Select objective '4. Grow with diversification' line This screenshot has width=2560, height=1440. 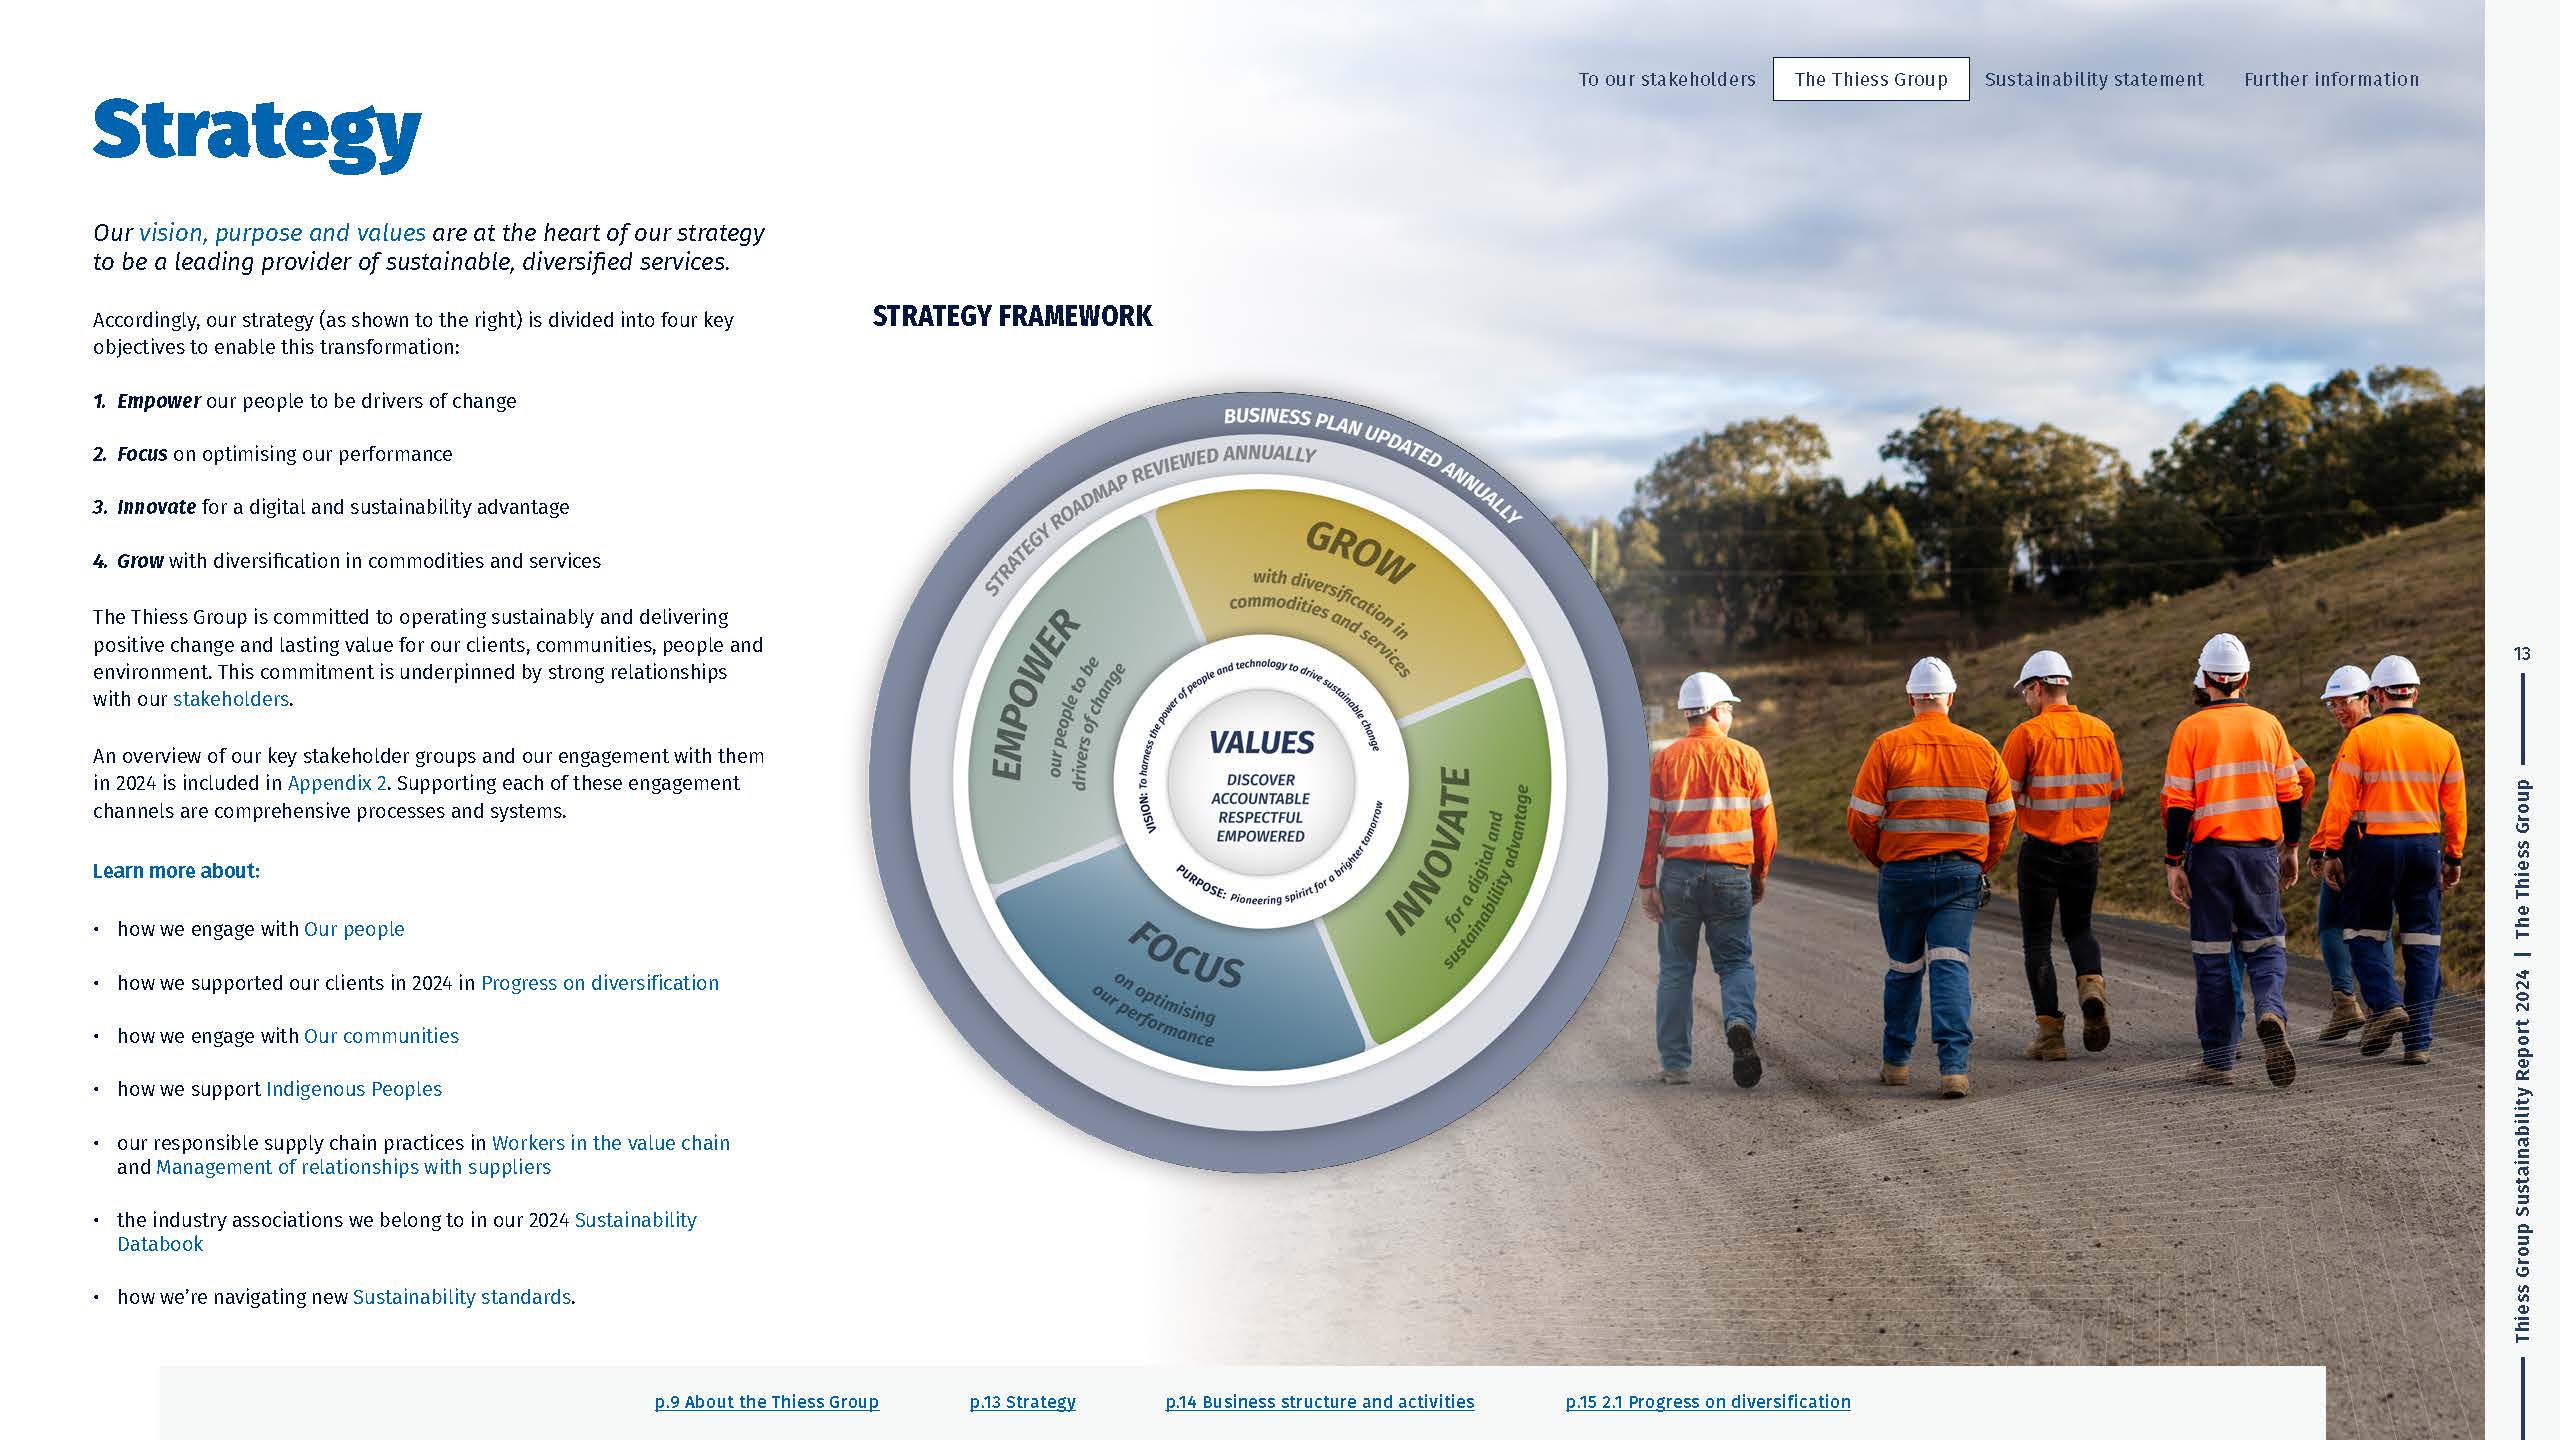tap(347, 561)
